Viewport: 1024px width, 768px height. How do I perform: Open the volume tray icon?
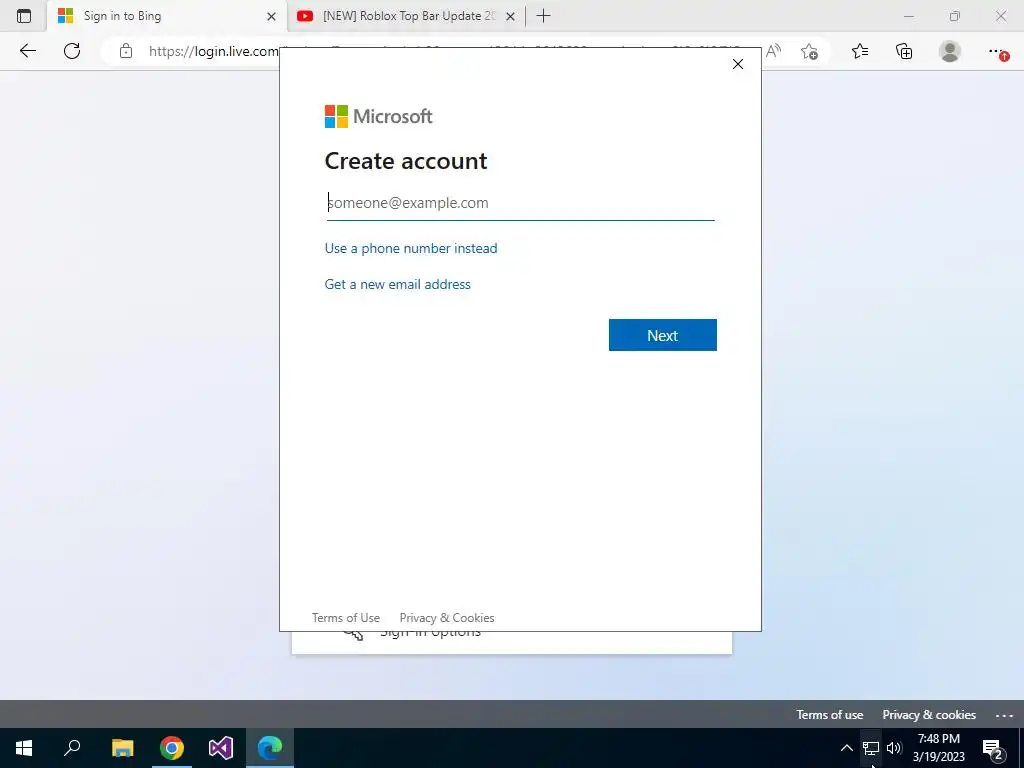894,748
